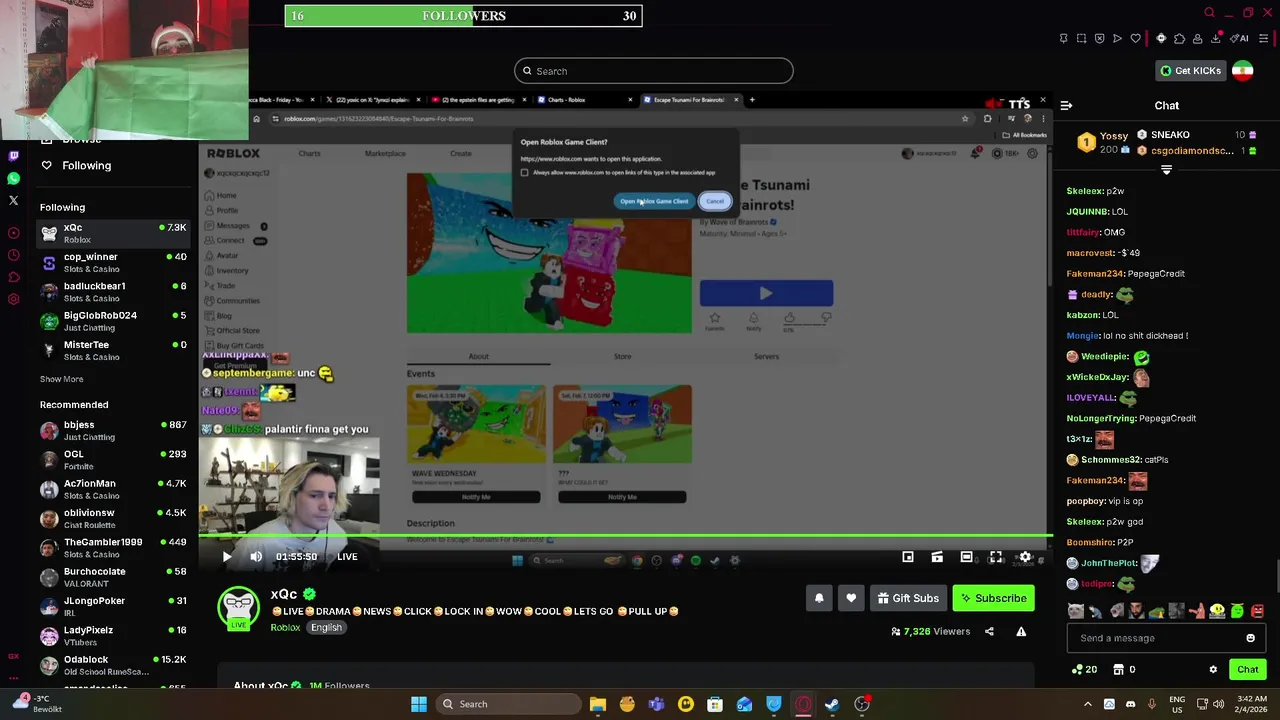Screen dimensions: 1280x720
Task: Show hidden system tray icons
Action: click(1088, 704)
